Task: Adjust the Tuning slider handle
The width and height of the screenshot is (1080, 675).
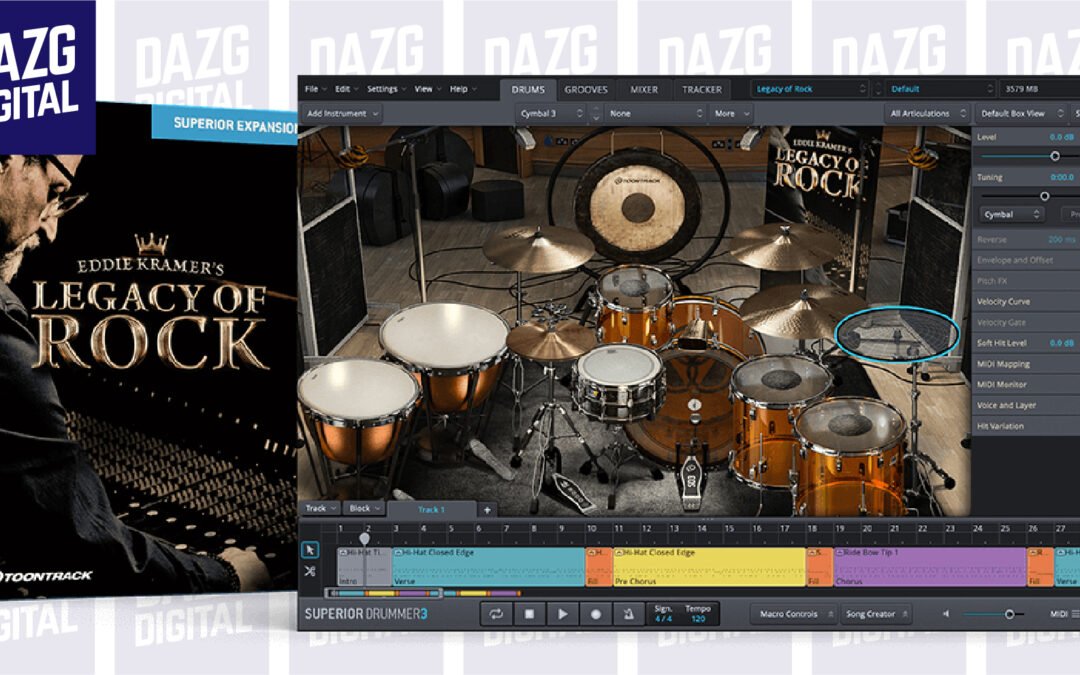Action: [x=1045, y=196]
